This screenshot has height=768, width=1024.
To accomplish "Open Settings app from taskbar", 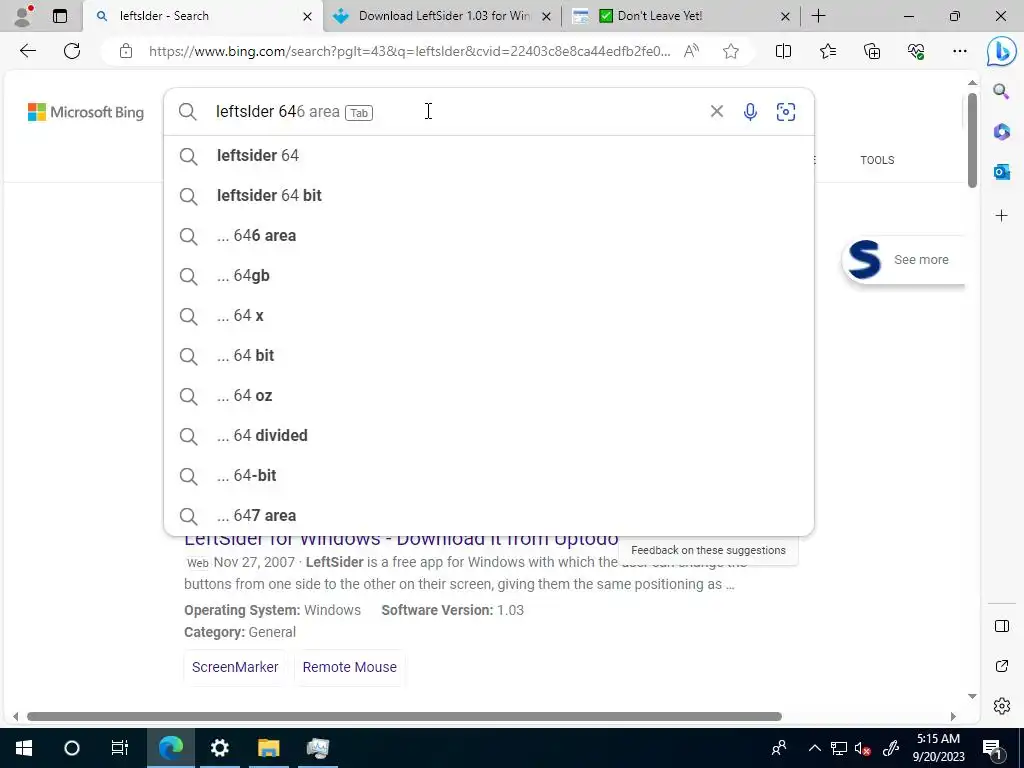I will (219, 748).
